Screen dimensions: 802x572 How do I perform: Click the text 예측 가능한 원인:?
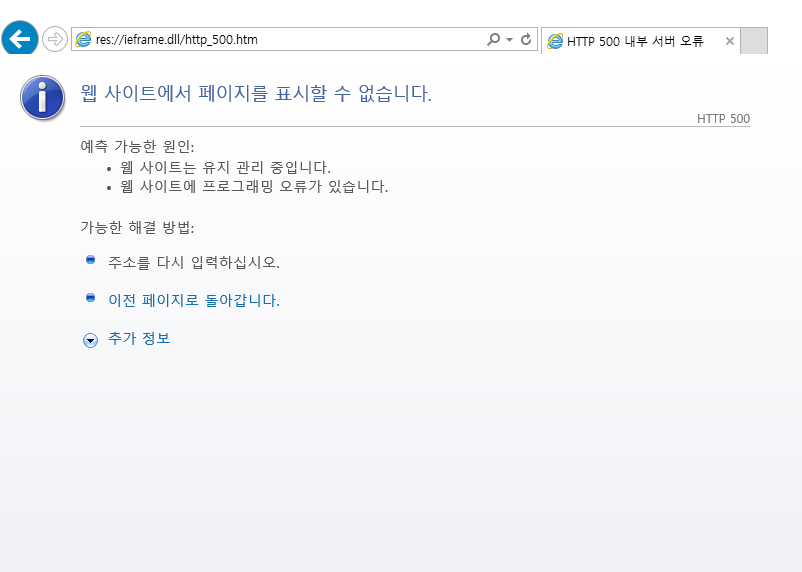pos(138,146)
